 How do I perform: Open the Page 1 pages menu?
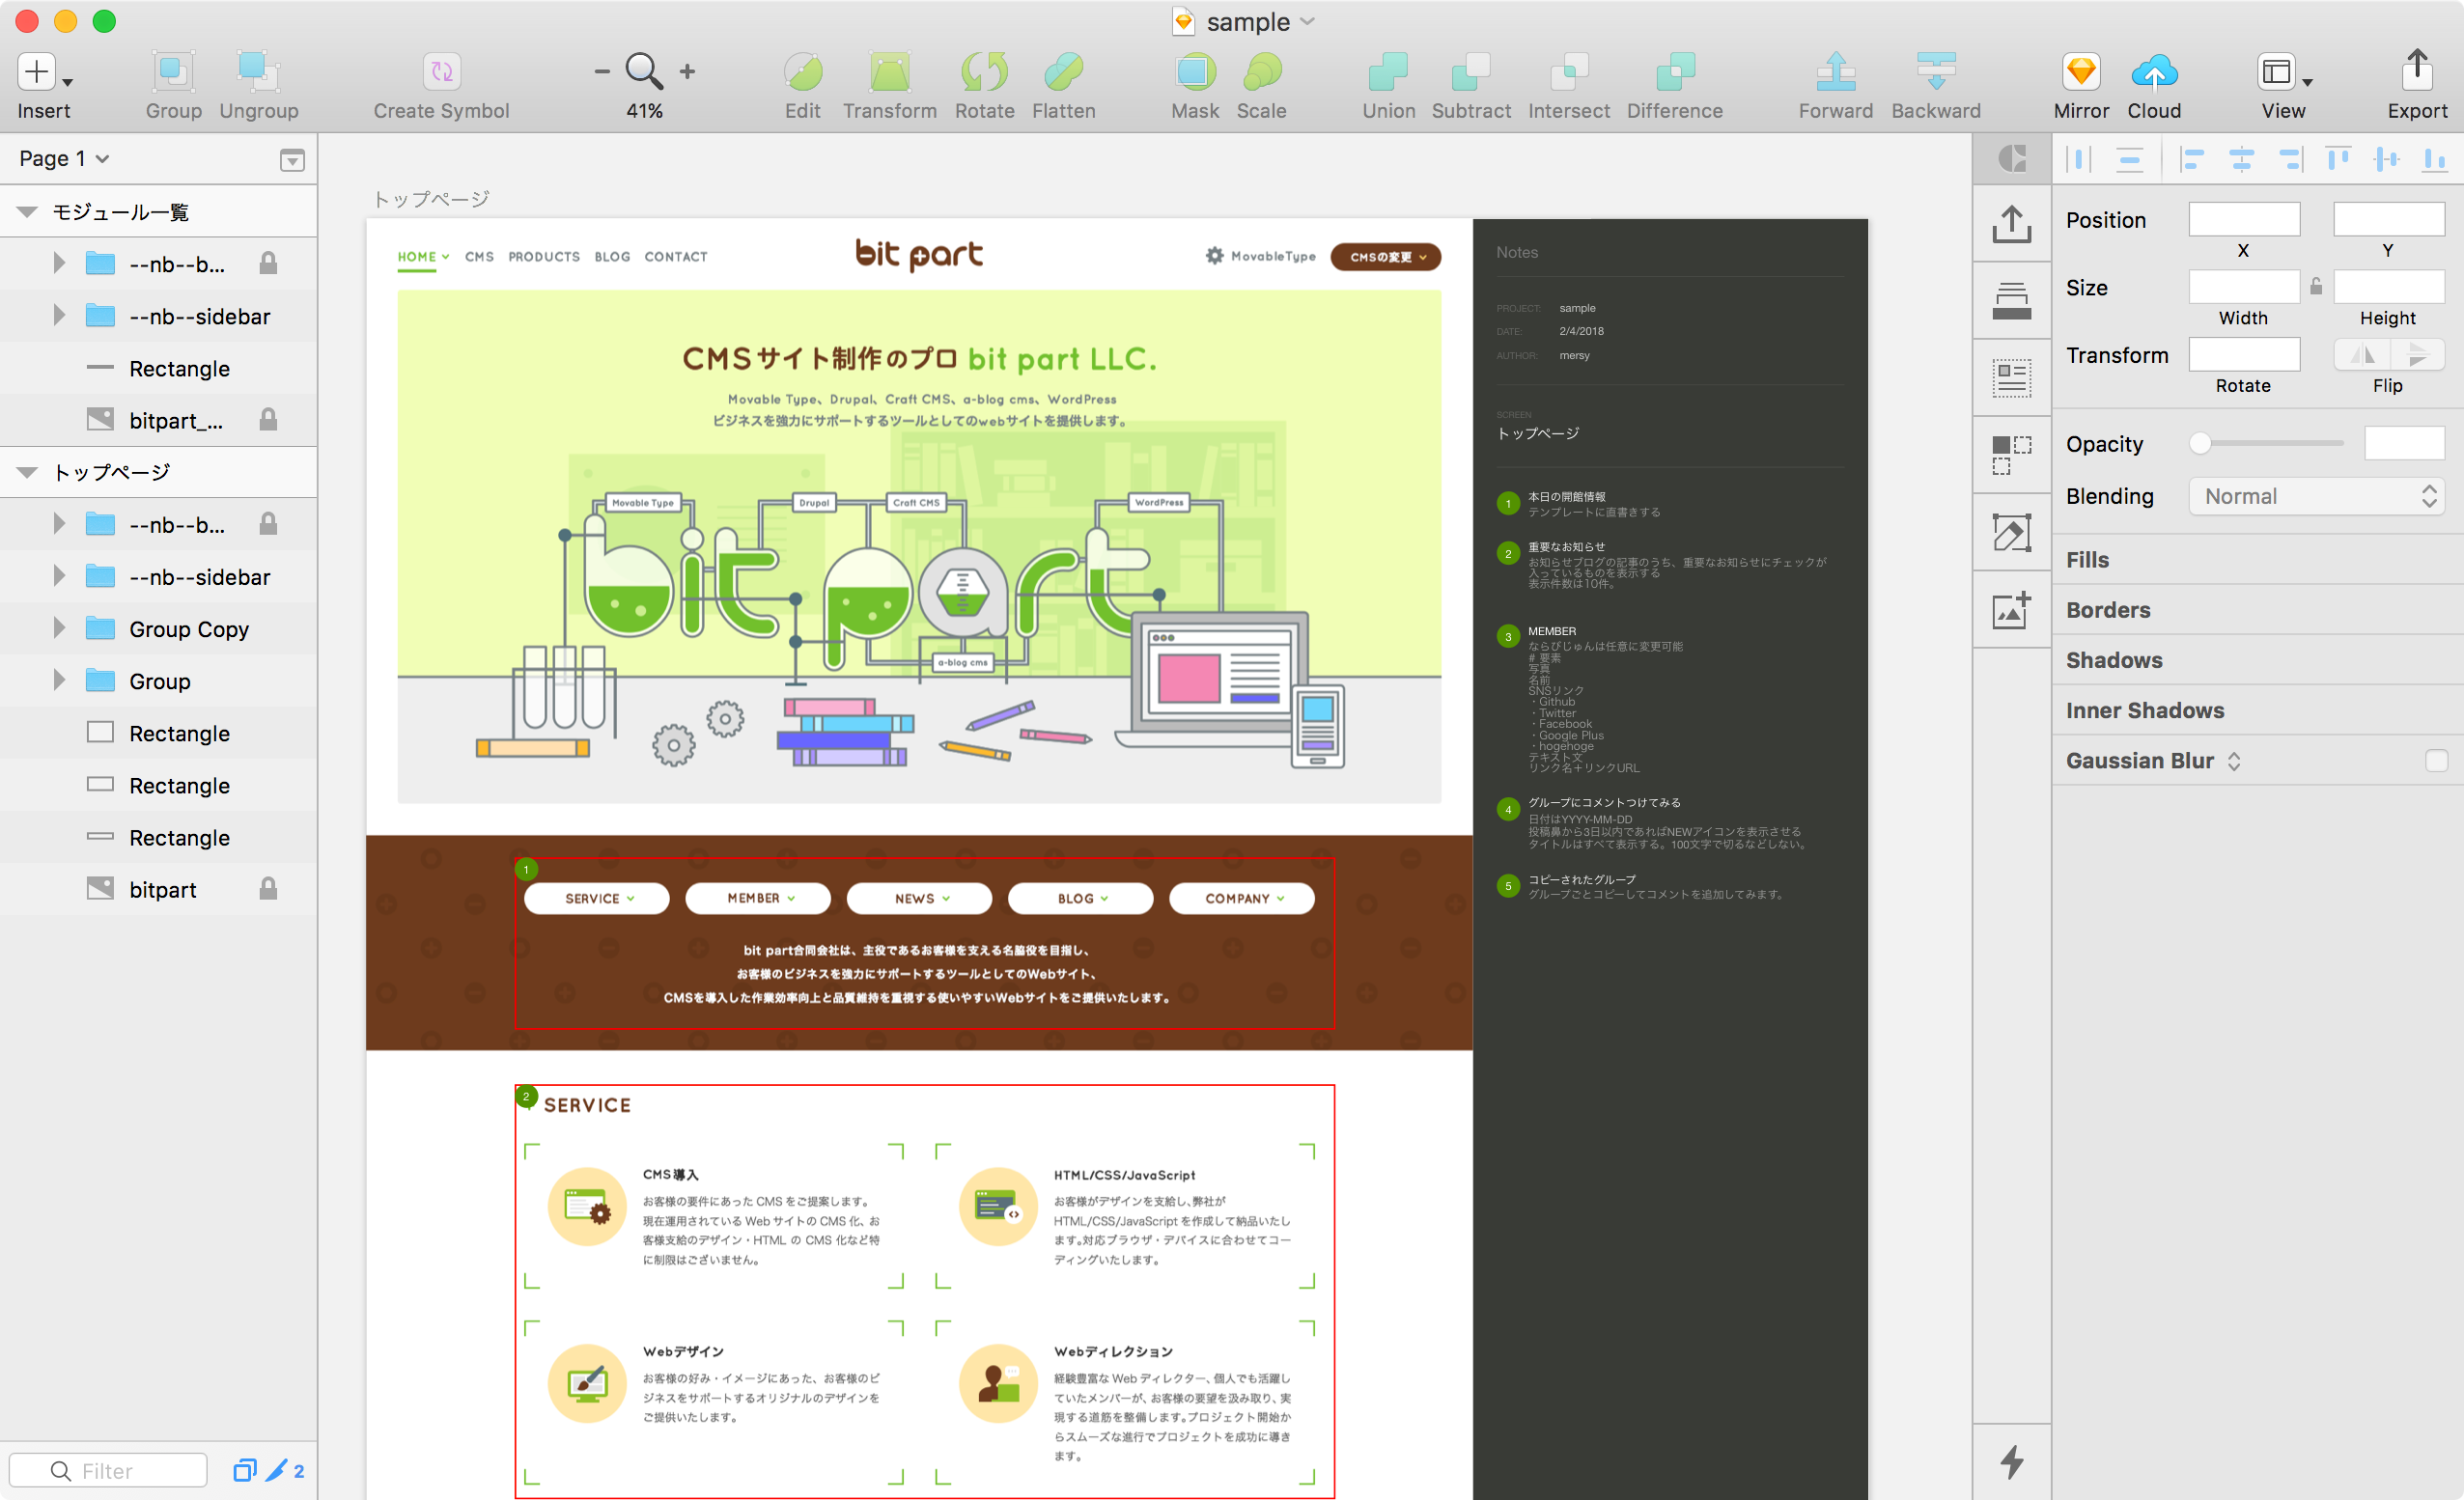coord(64,159)
